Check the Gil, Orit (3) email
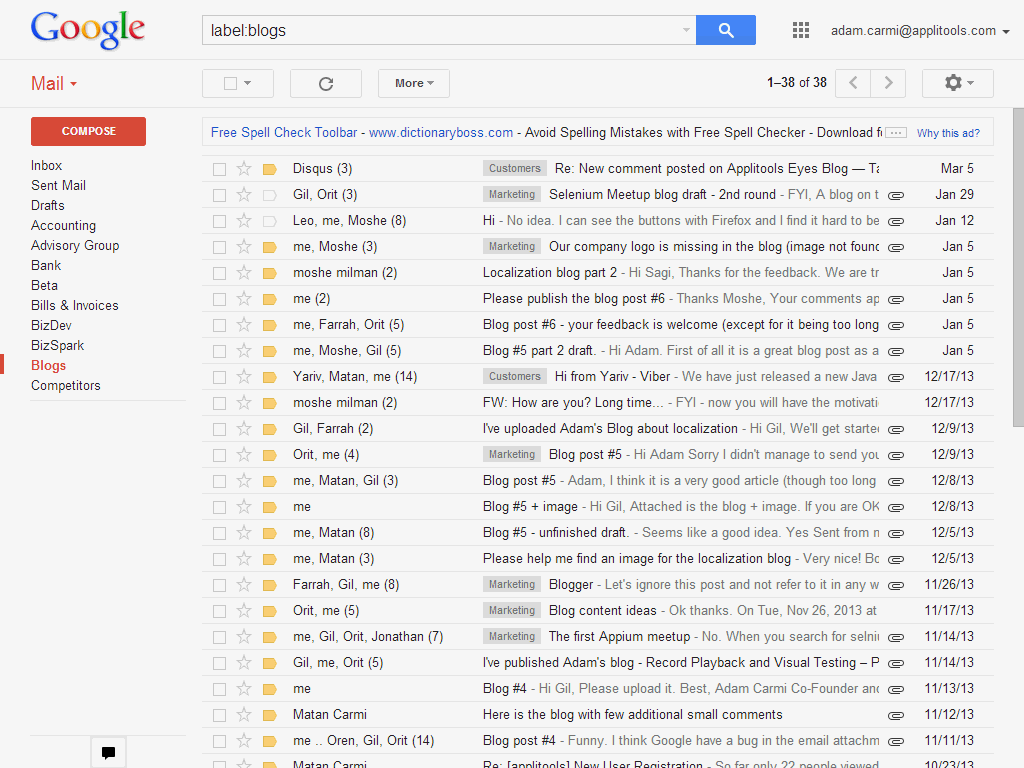Viewport: 1024px width, 768px height. (x=219, y=195)
